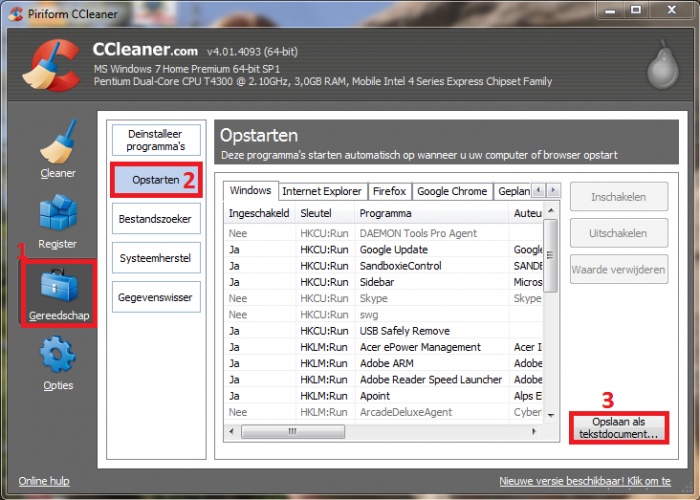Select the SandboxieControl entry
Image resolution: width=700 pixels, height=500 pixels.
(384, 266)
